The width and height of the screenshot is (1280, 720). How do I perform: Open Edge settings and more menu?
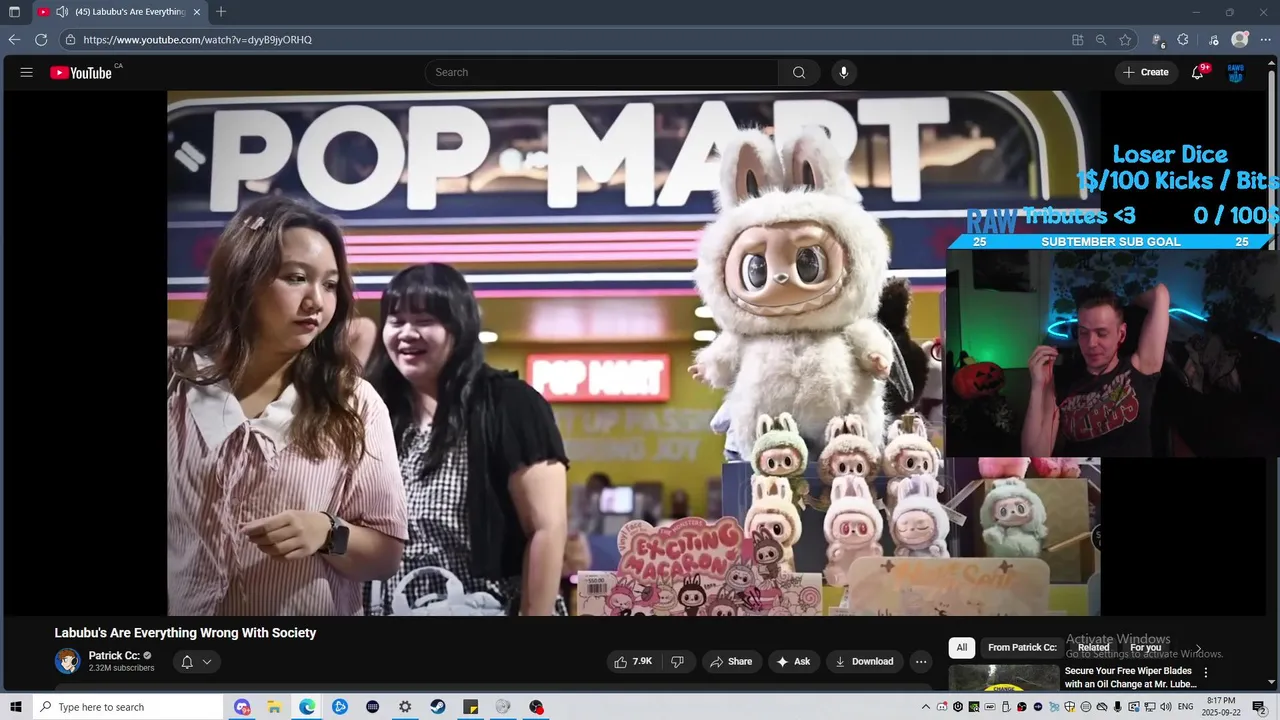[1265, 40]
